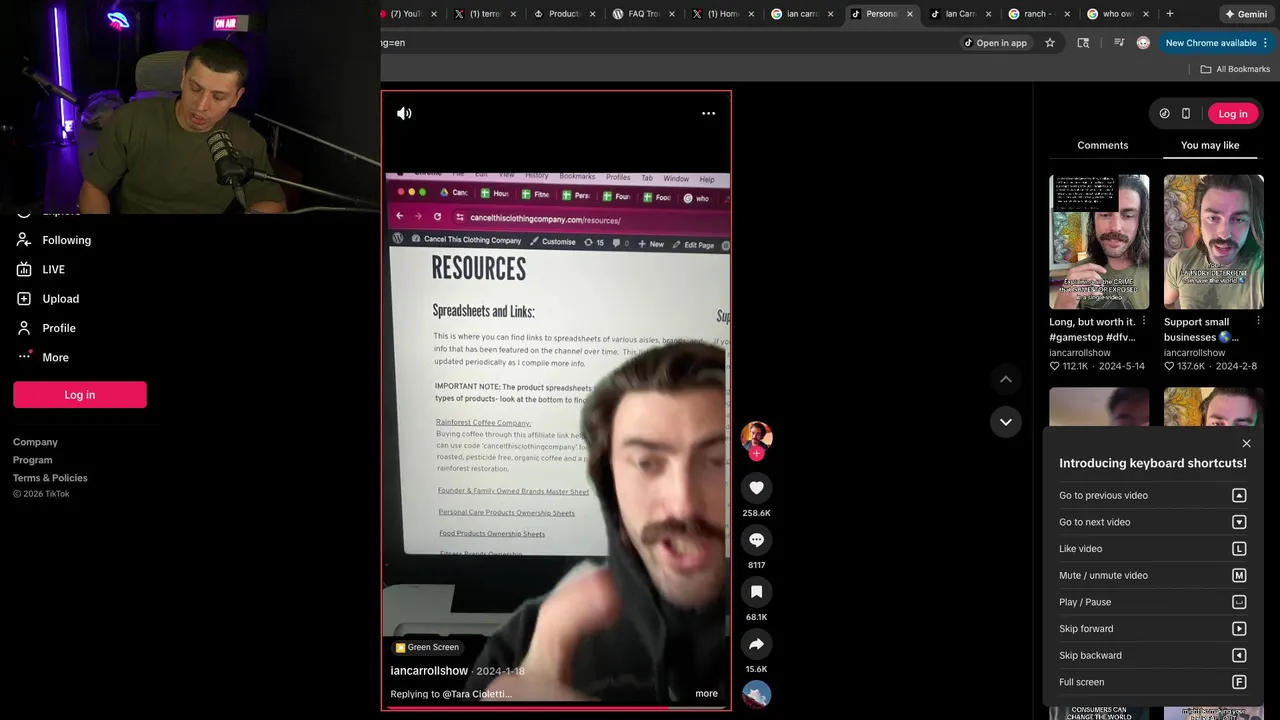Click the Open in app button
This screenshot has width=1280, height=720.
coord(995,43)
